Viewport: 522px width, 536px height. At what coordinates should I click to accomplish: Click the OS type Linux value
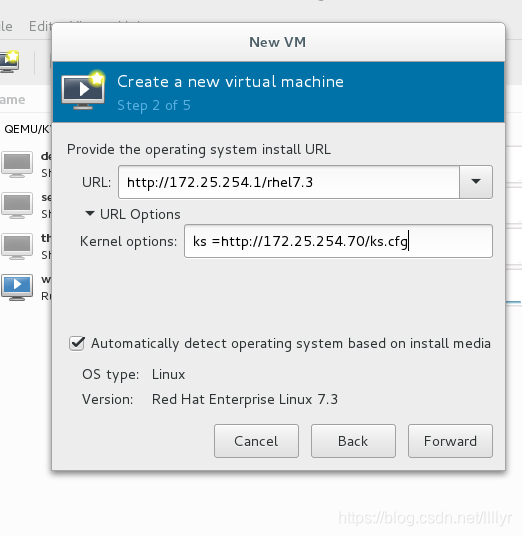coord(169,374)
